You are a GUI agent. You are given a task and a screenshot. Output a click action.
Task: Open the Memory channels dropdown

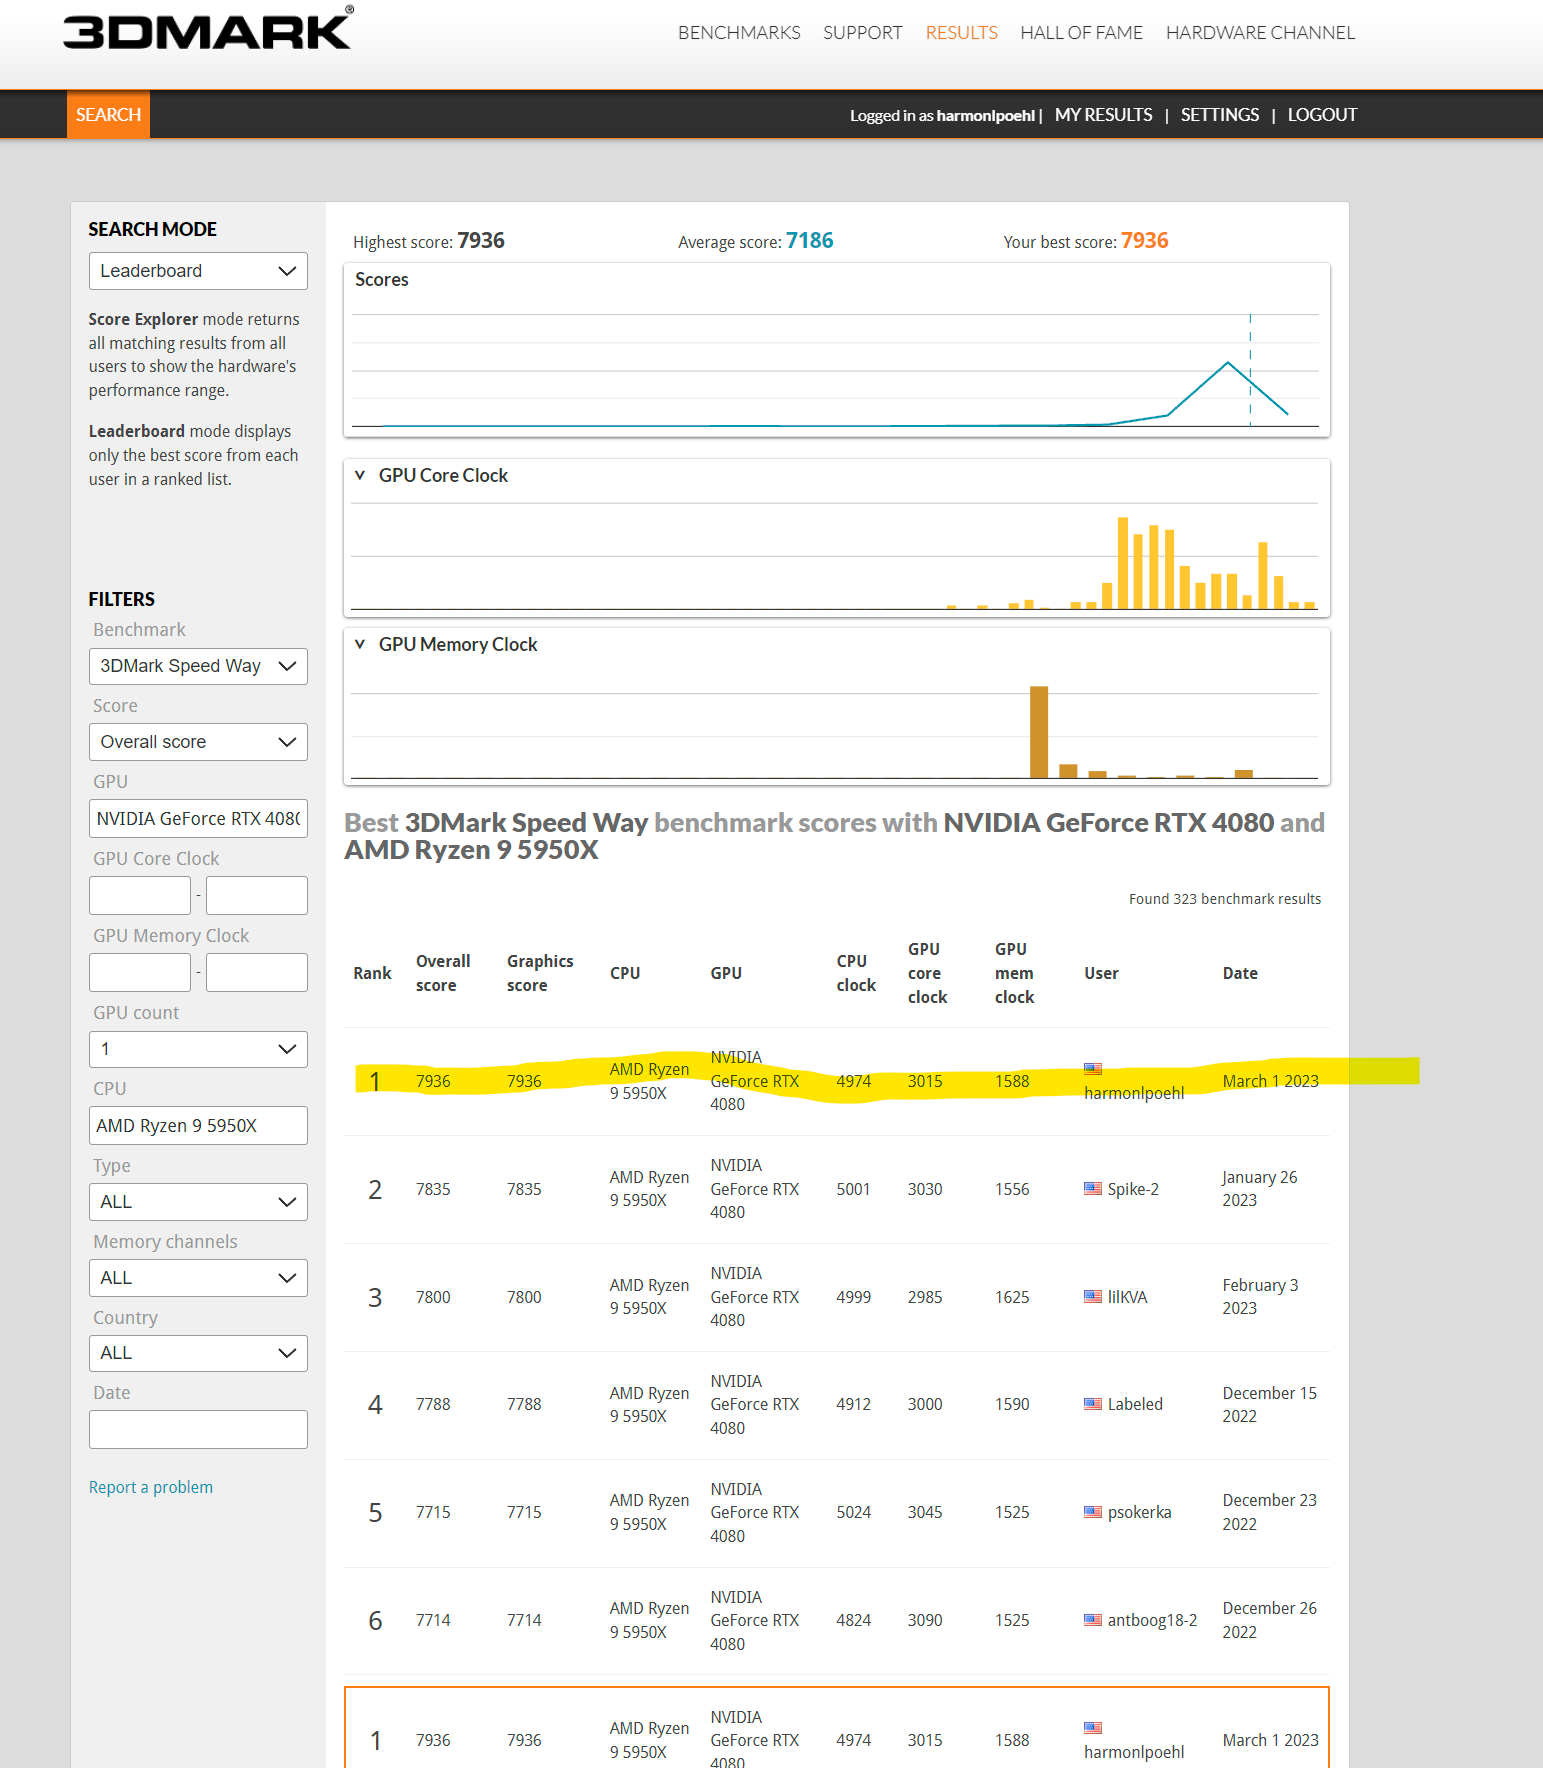[x=198, y=1278]
